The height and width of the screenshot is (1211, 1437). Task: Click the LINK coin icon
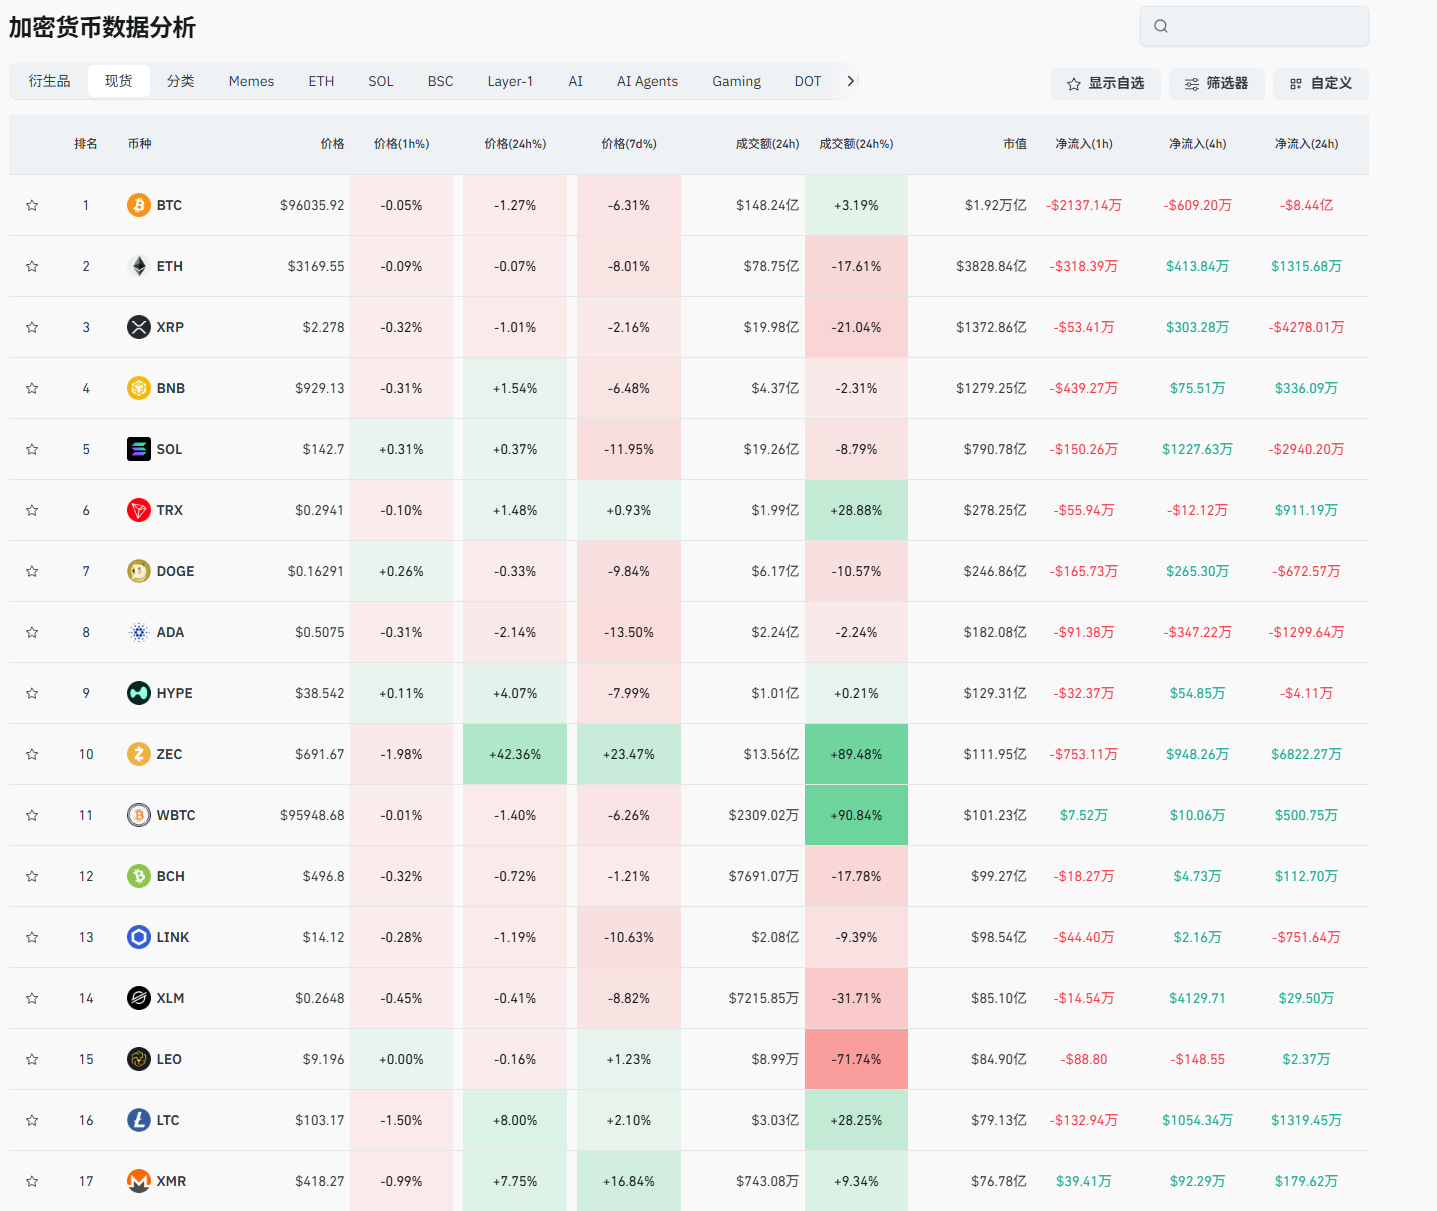coord(139,937)
